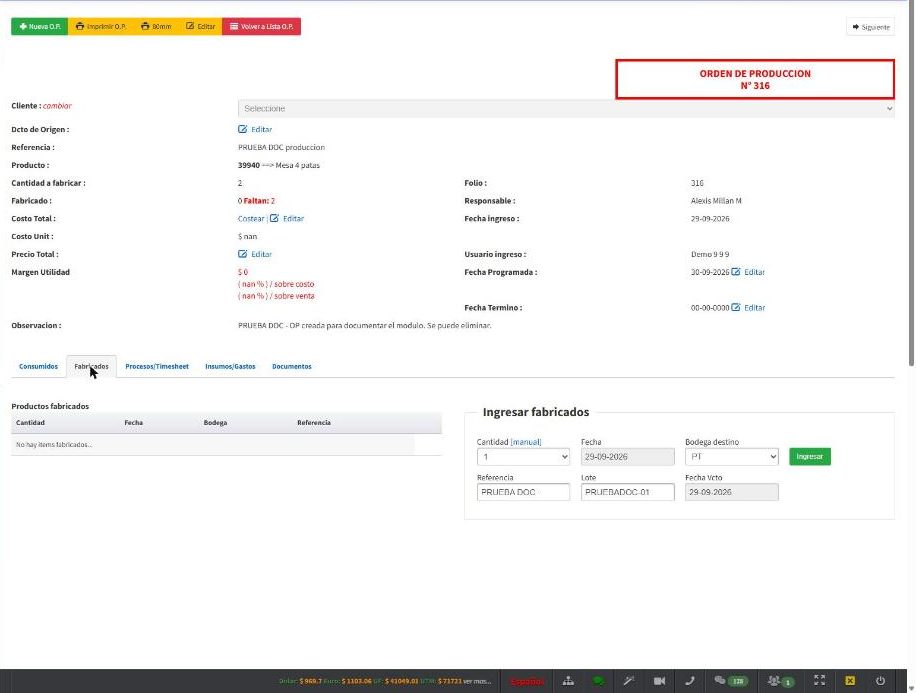The height and width of the screenshot is (693, 916).
Task: Switch to the Insumos/Gastos tab
Action: (230, 366)
